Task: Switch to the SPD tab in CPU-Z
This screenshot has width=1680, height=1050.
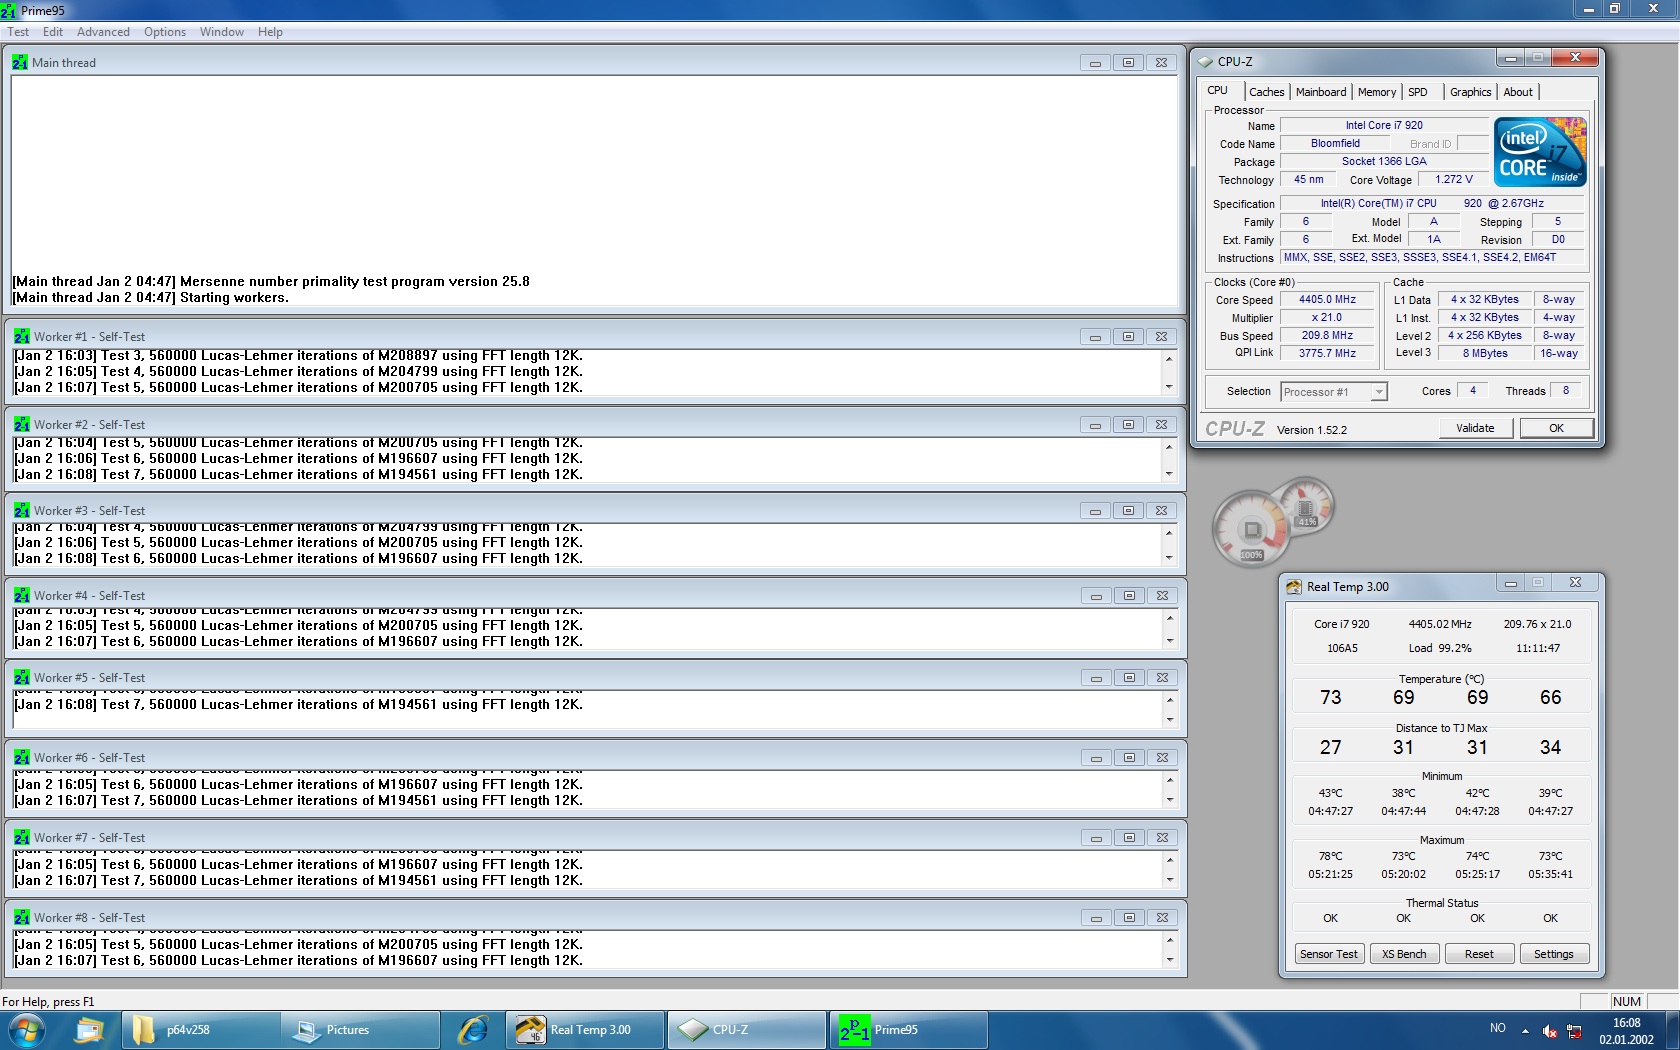Action: (1418, 92)
